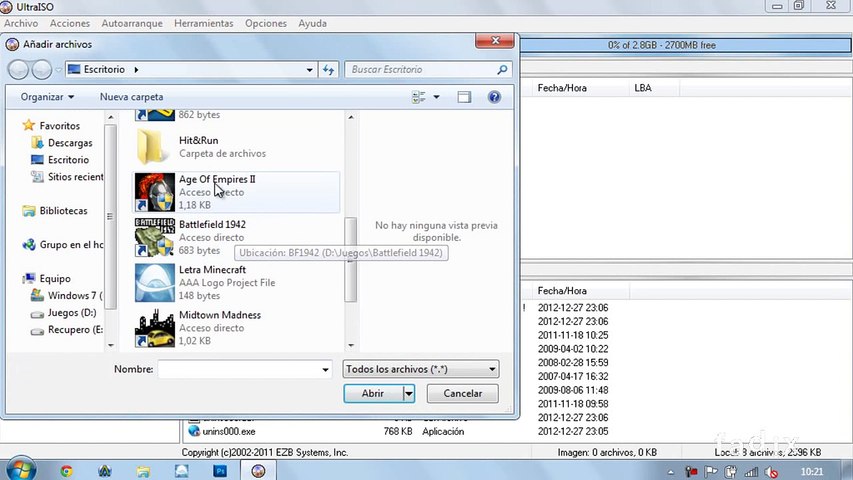The height and width of the screenshot is (480, 853).
Task: Close the Añadir archivos dialog
Action: click(x=495, y=41)
